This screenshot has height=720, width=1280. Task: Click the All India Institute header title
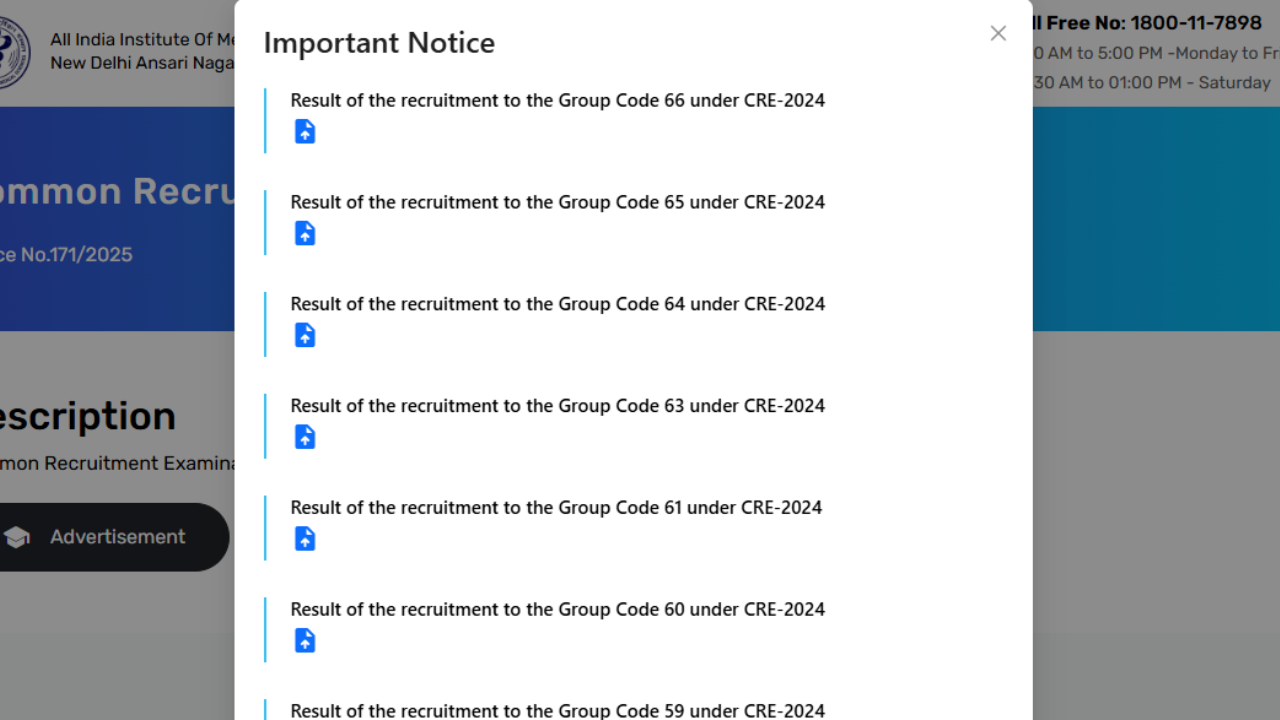tap(142, 40)
